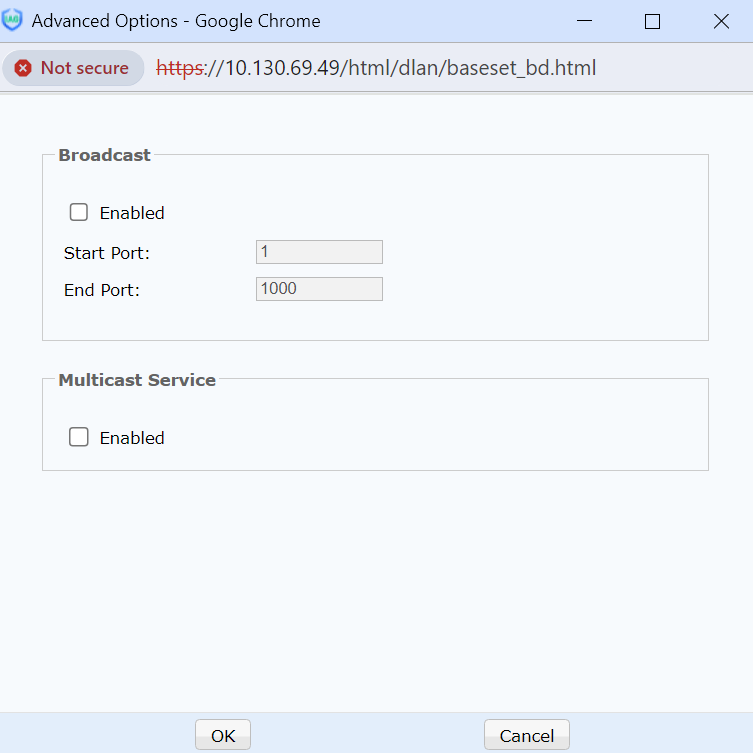Click the Start Port input field

coord(319,252)
